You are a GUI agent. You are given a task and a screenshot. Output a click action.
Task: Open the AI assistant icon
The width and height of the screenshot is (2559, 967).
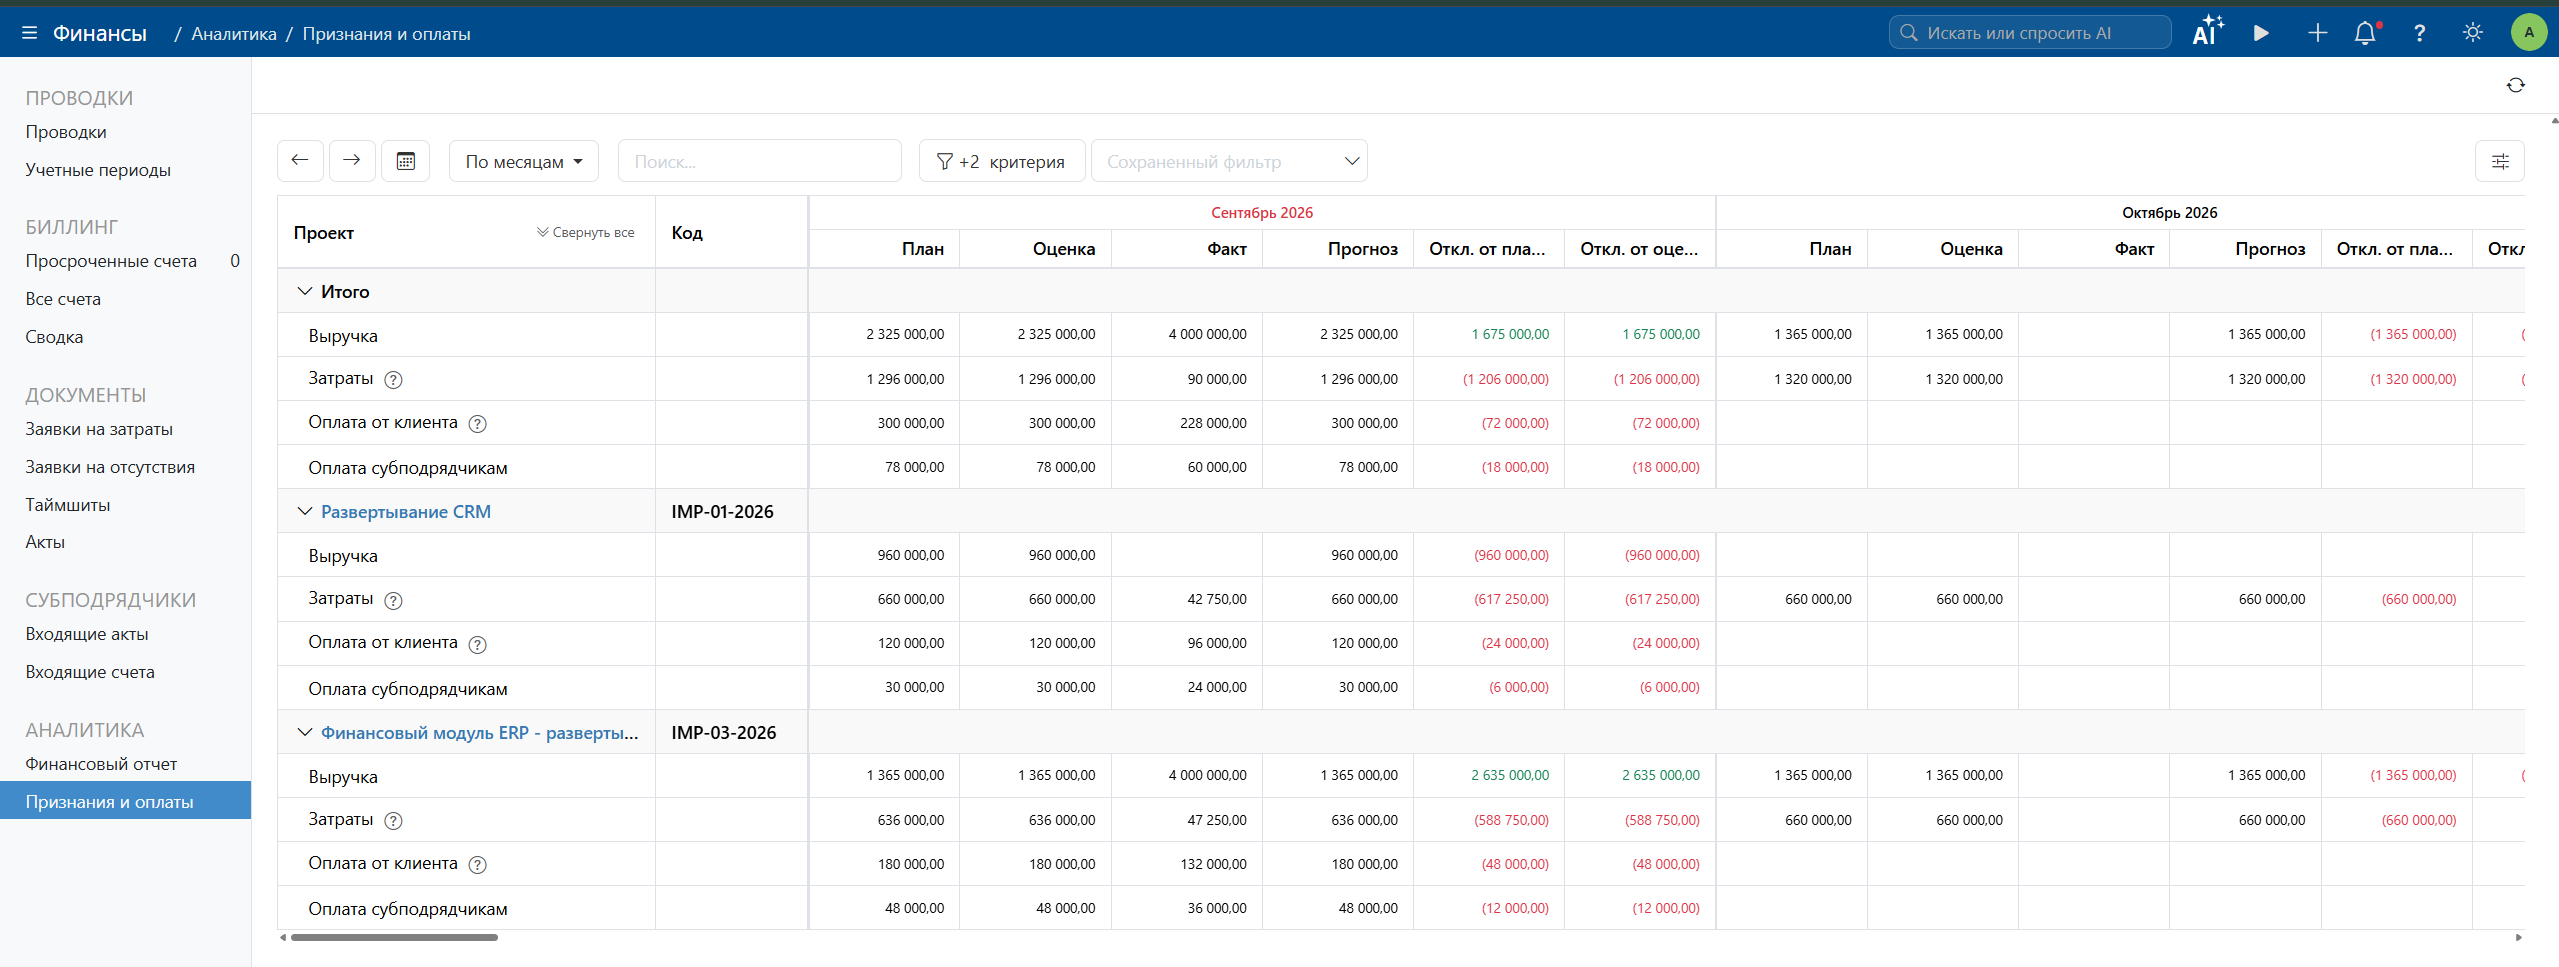2208,32
